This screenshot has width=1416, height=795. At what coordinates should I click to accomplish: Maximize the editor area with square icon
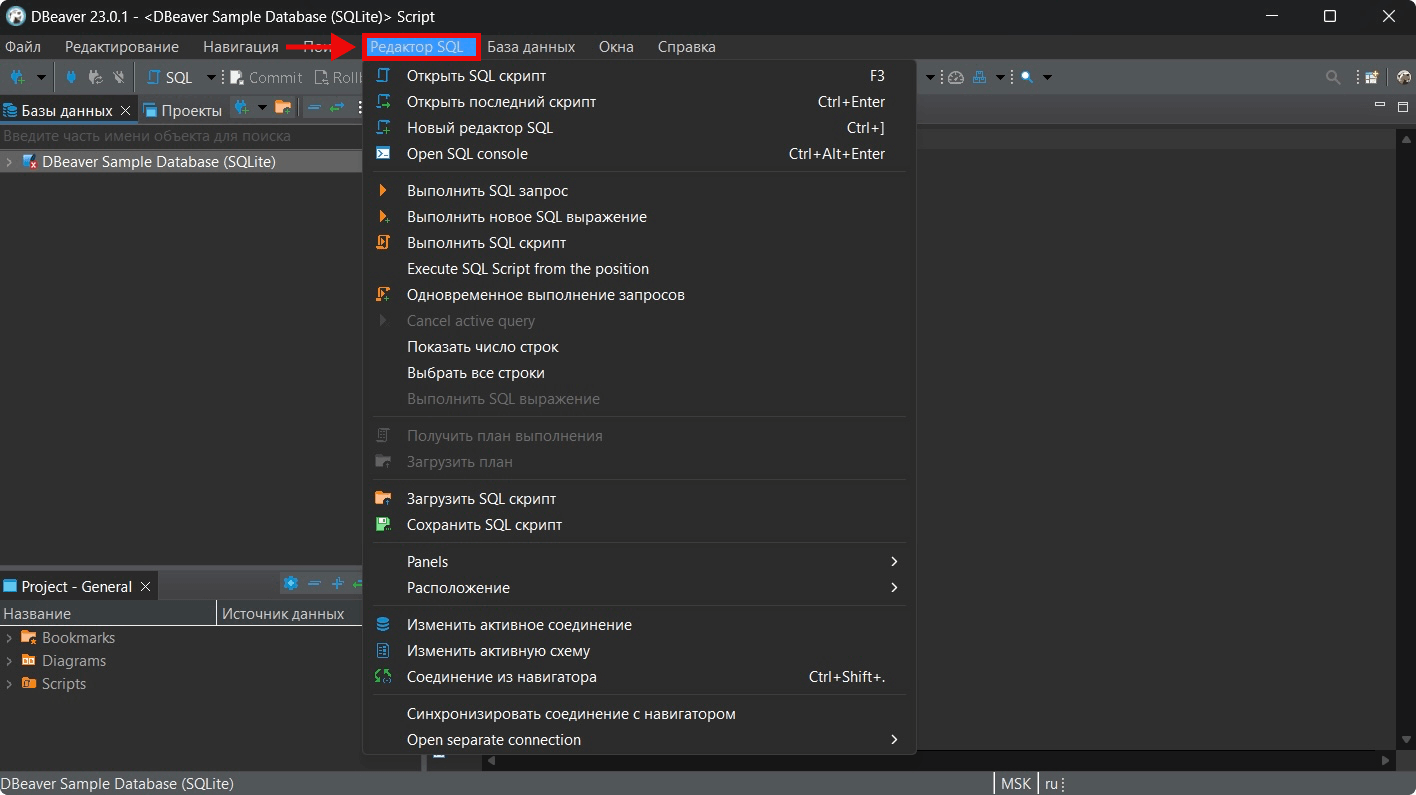click(1402, 106)
